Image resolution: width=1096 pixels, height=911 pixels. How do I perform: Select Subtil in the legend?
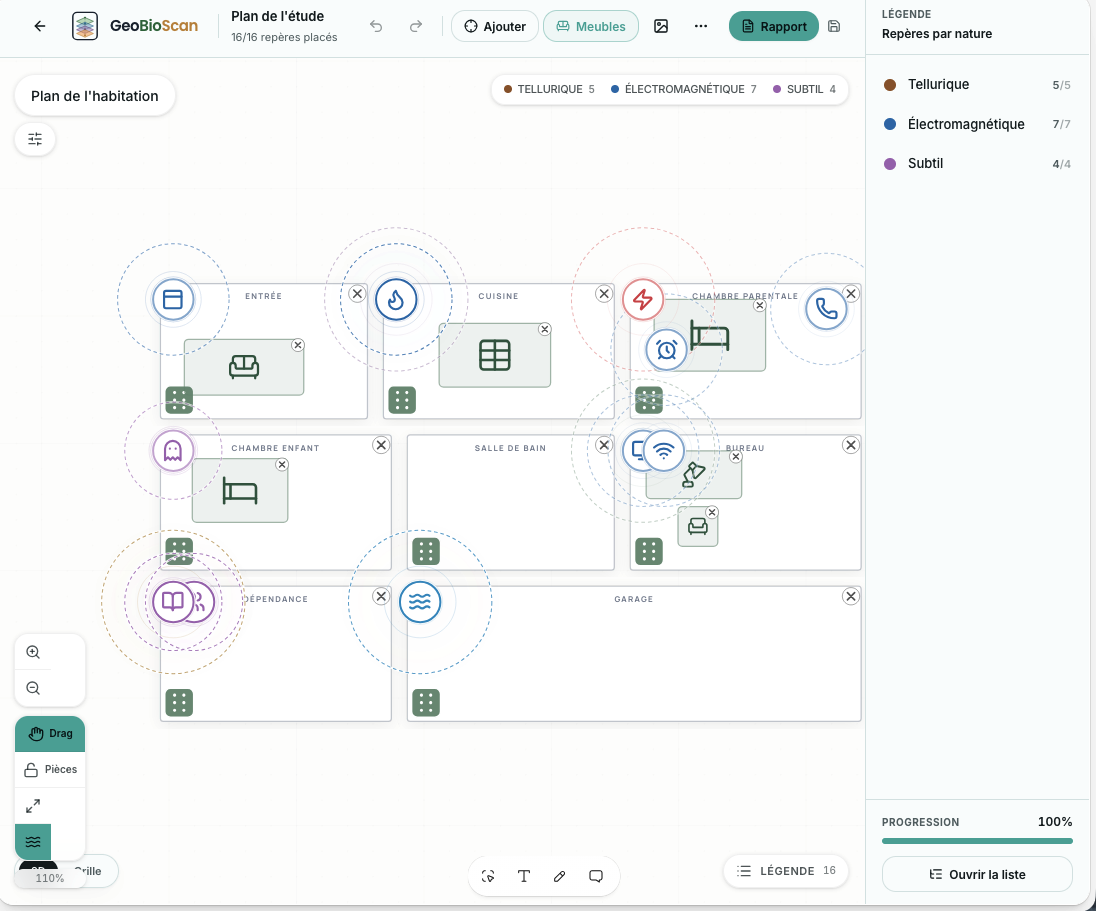977,164
